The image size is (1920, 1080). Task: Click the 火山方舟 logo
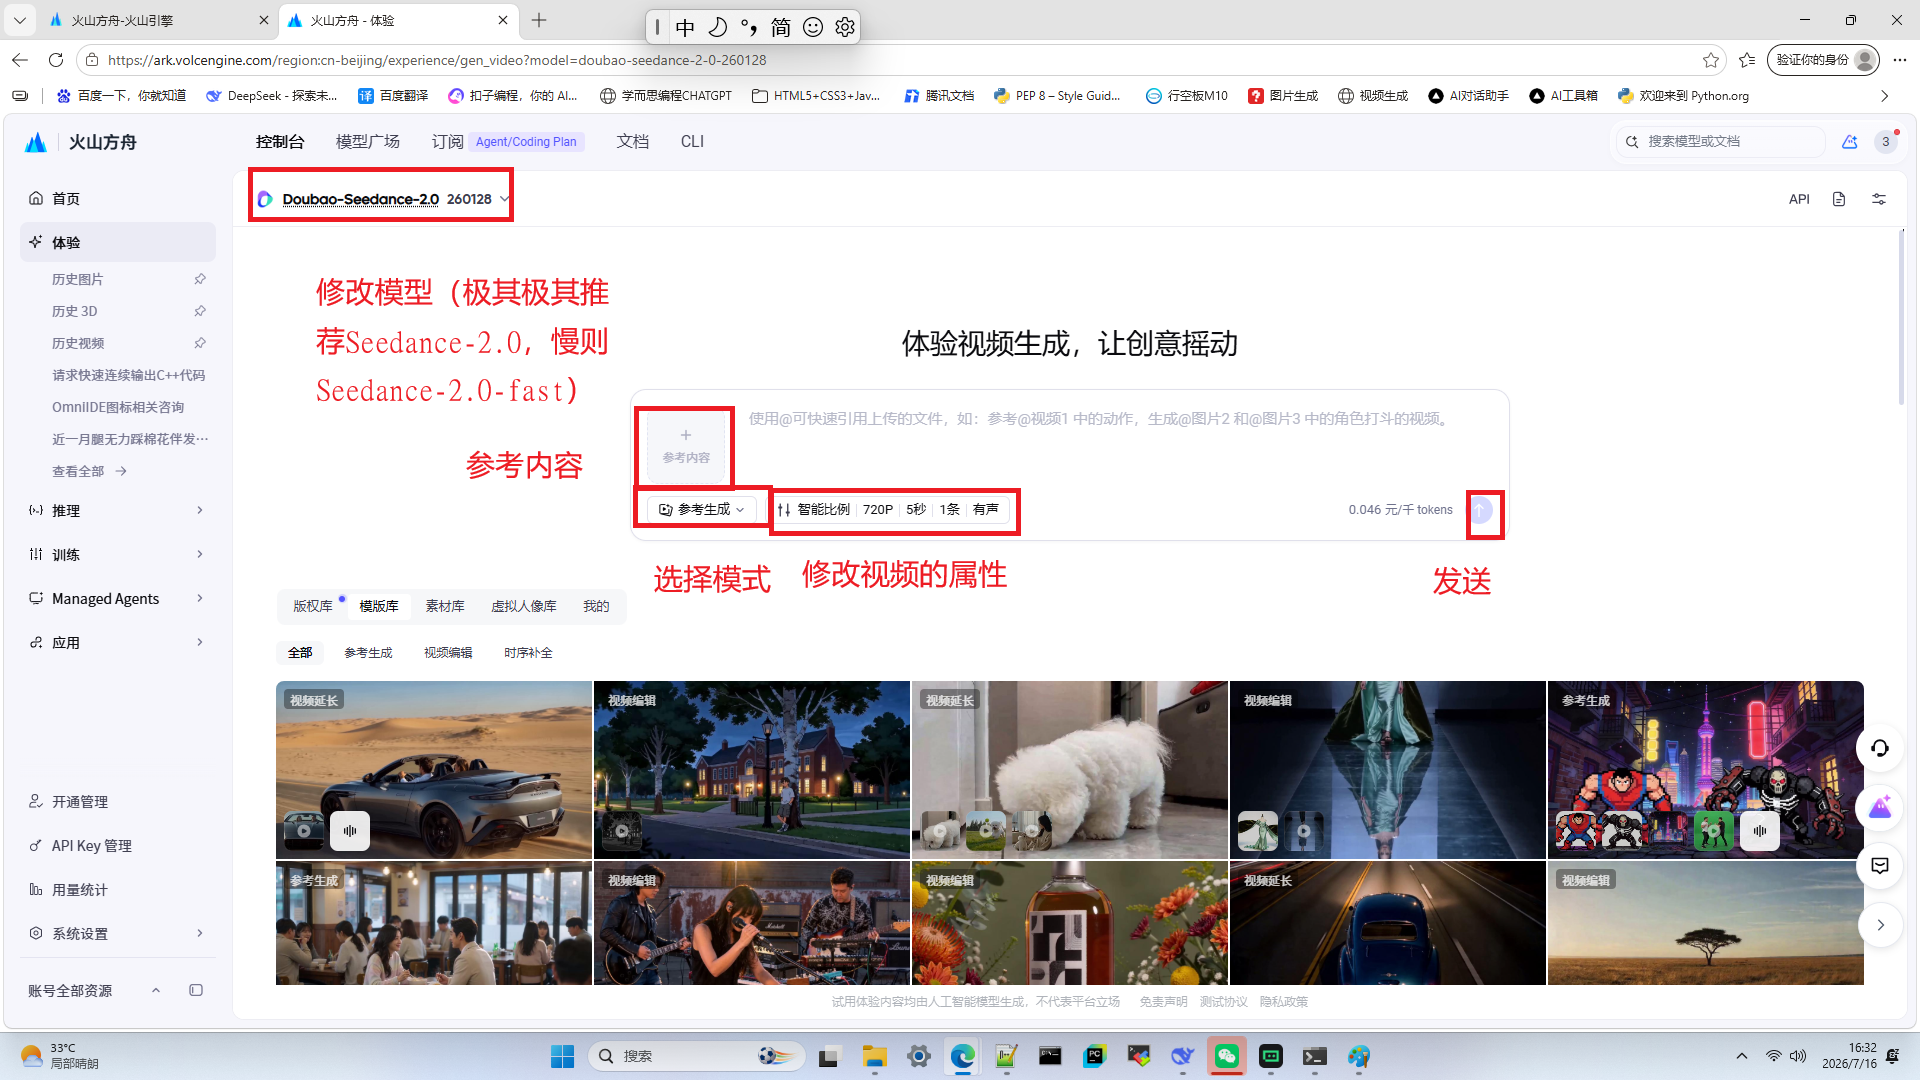(x=81, y=142)
